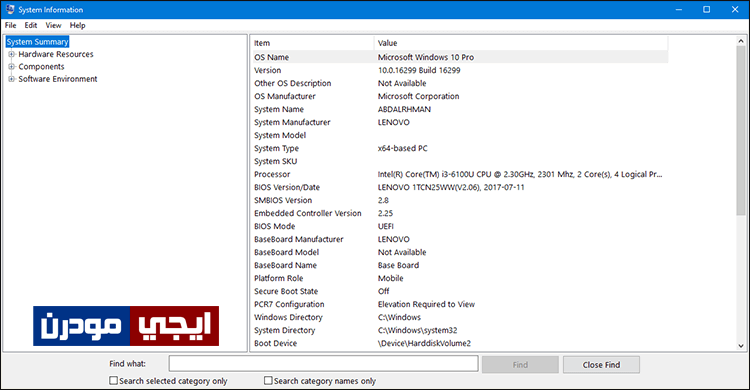Maximize the System Information window

[x=706, y=9]
